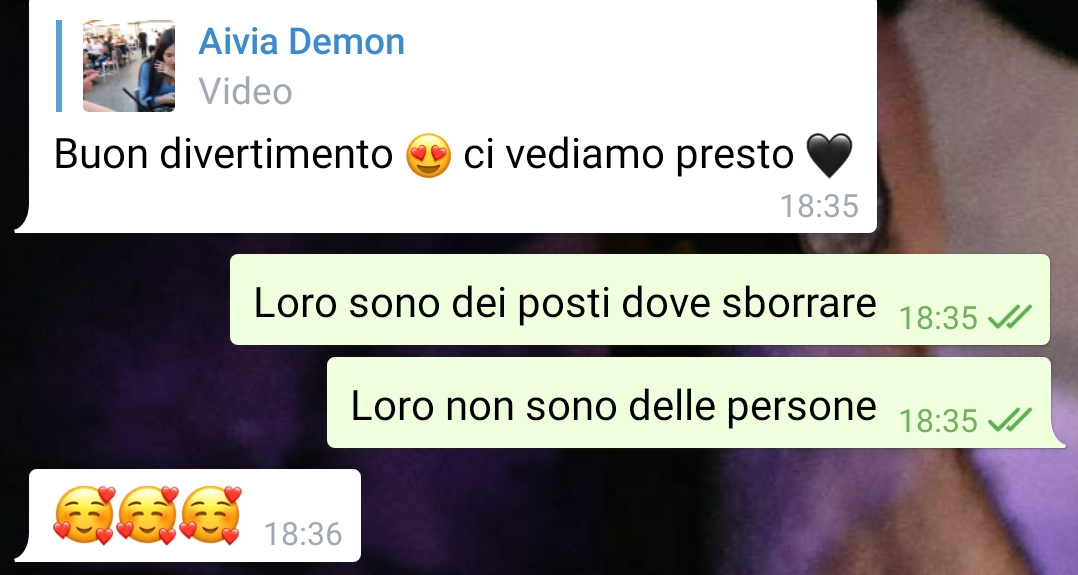Tap the timestamp of first green message
Image resolution: width=1078 pixels, height=575 pixels.
(x=938, y=318)
